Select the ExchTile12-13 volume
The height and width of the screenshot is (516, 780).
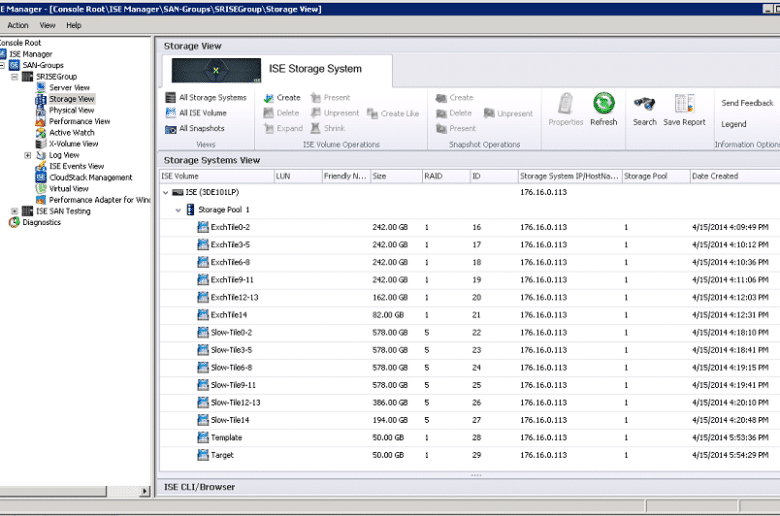(x=234, y=298)
